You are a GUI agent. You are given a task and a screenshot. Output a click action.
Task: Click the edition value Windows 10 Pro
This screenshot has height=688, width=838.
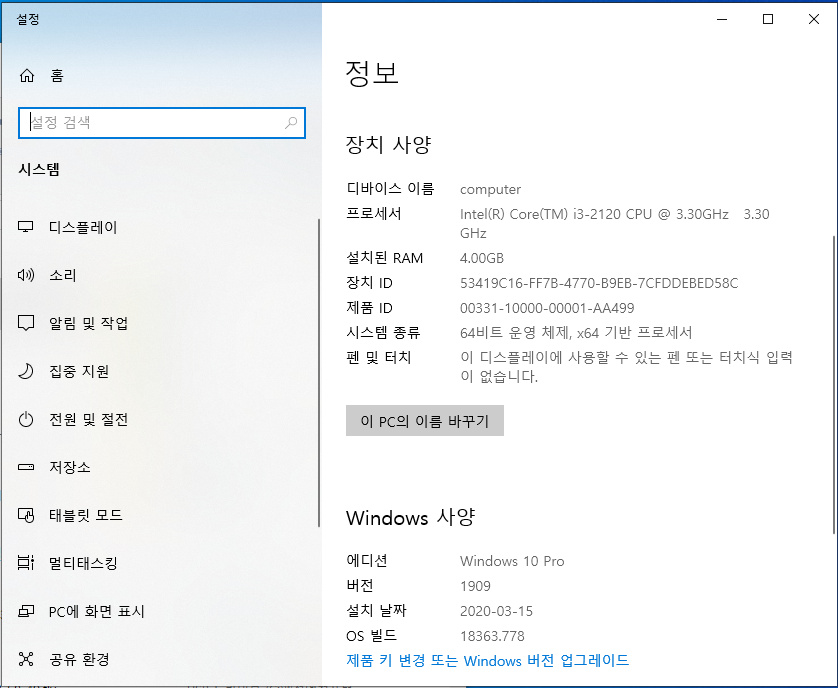click(512, 561)
